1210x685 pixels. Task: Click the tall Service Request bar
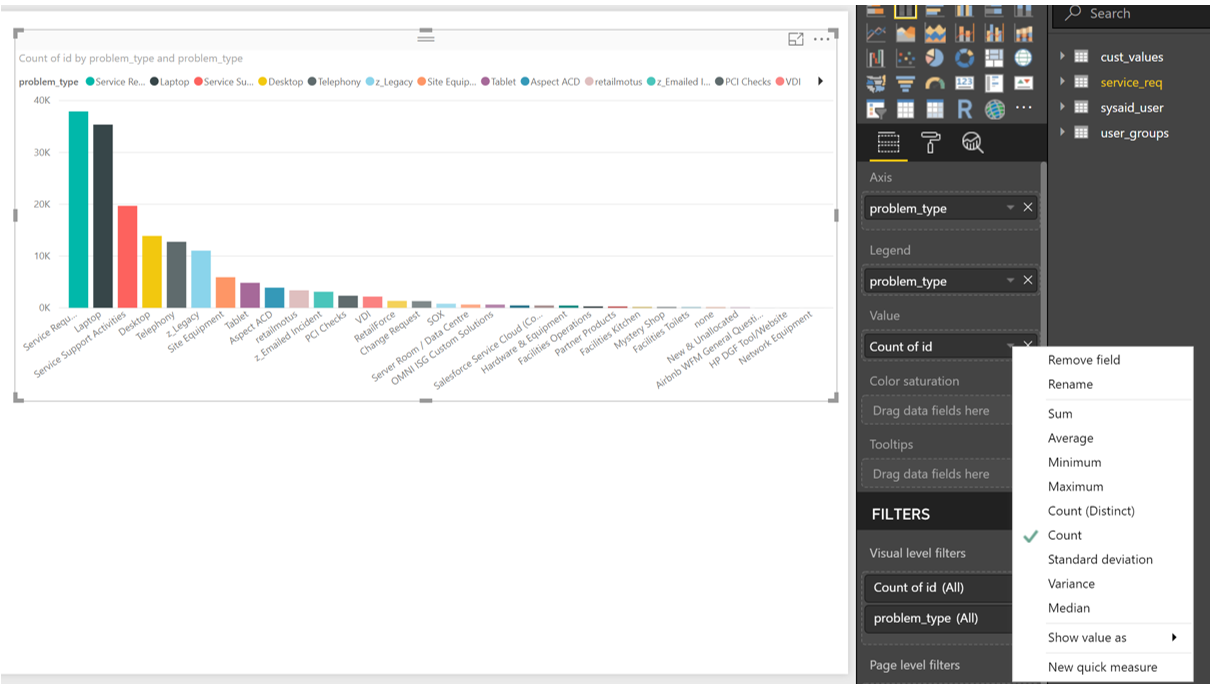78,209
